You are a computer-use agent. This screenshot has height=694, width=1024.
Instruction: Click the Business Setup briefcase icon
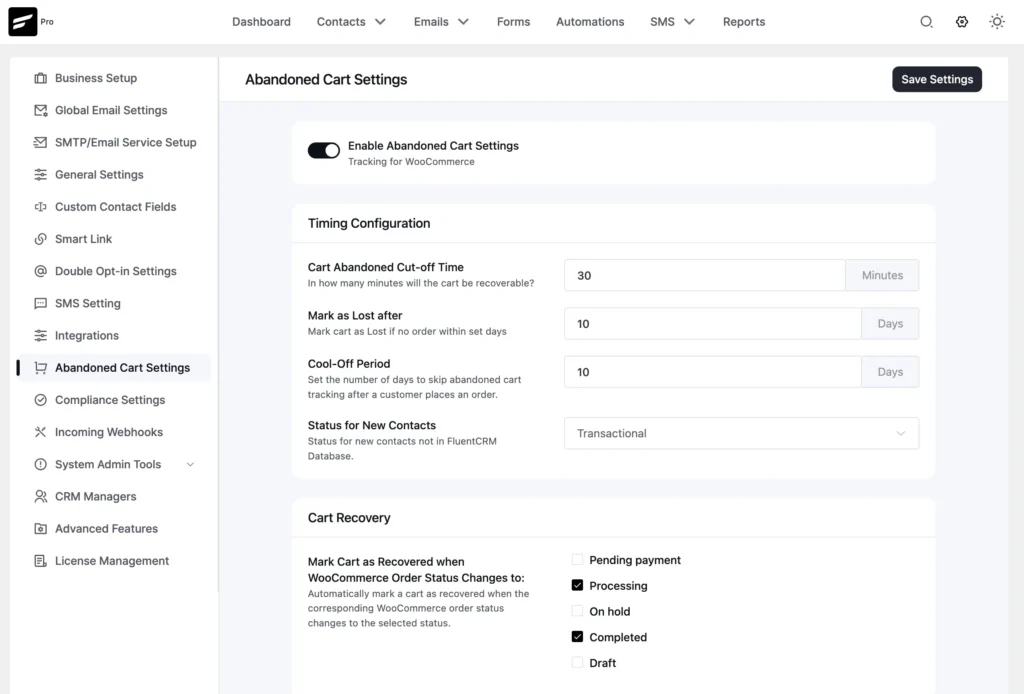(40, 78)
